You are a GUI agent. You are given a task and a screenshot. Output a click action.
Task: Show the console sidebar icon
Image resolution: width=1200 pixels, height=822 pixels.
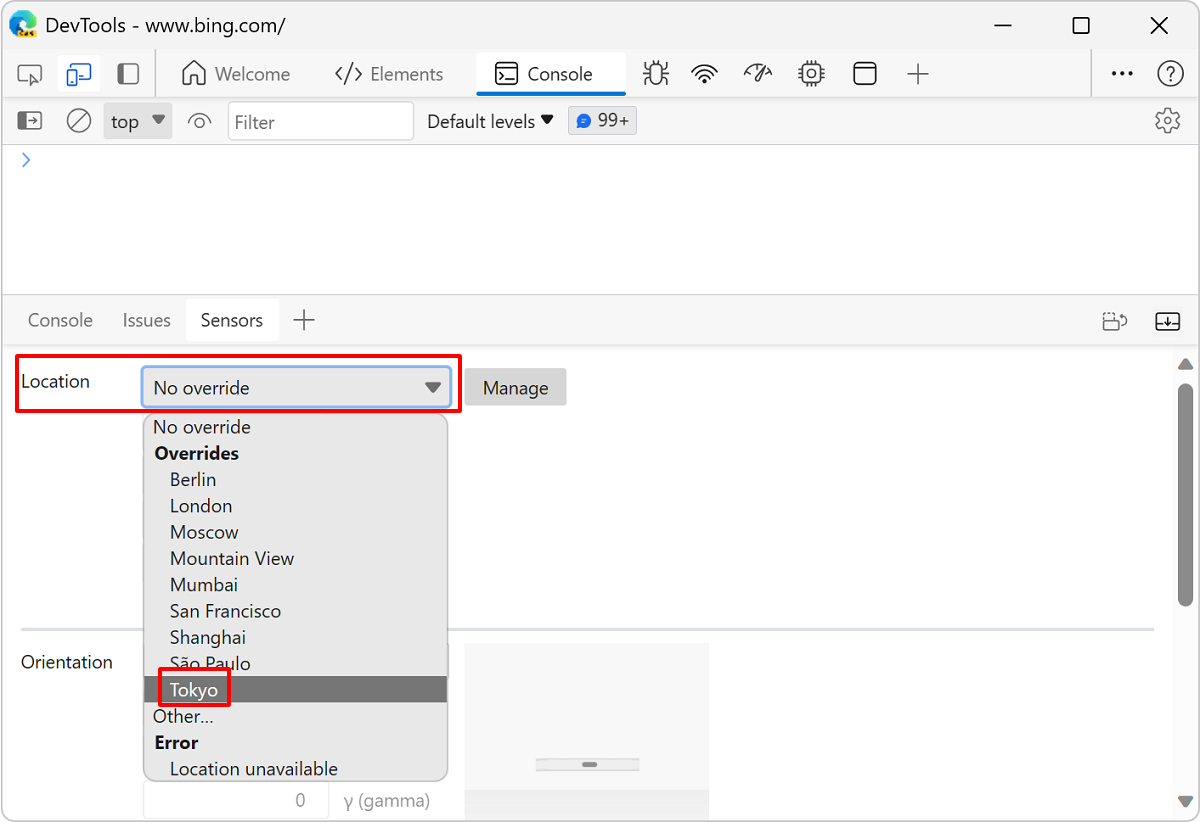coord(30,121)
